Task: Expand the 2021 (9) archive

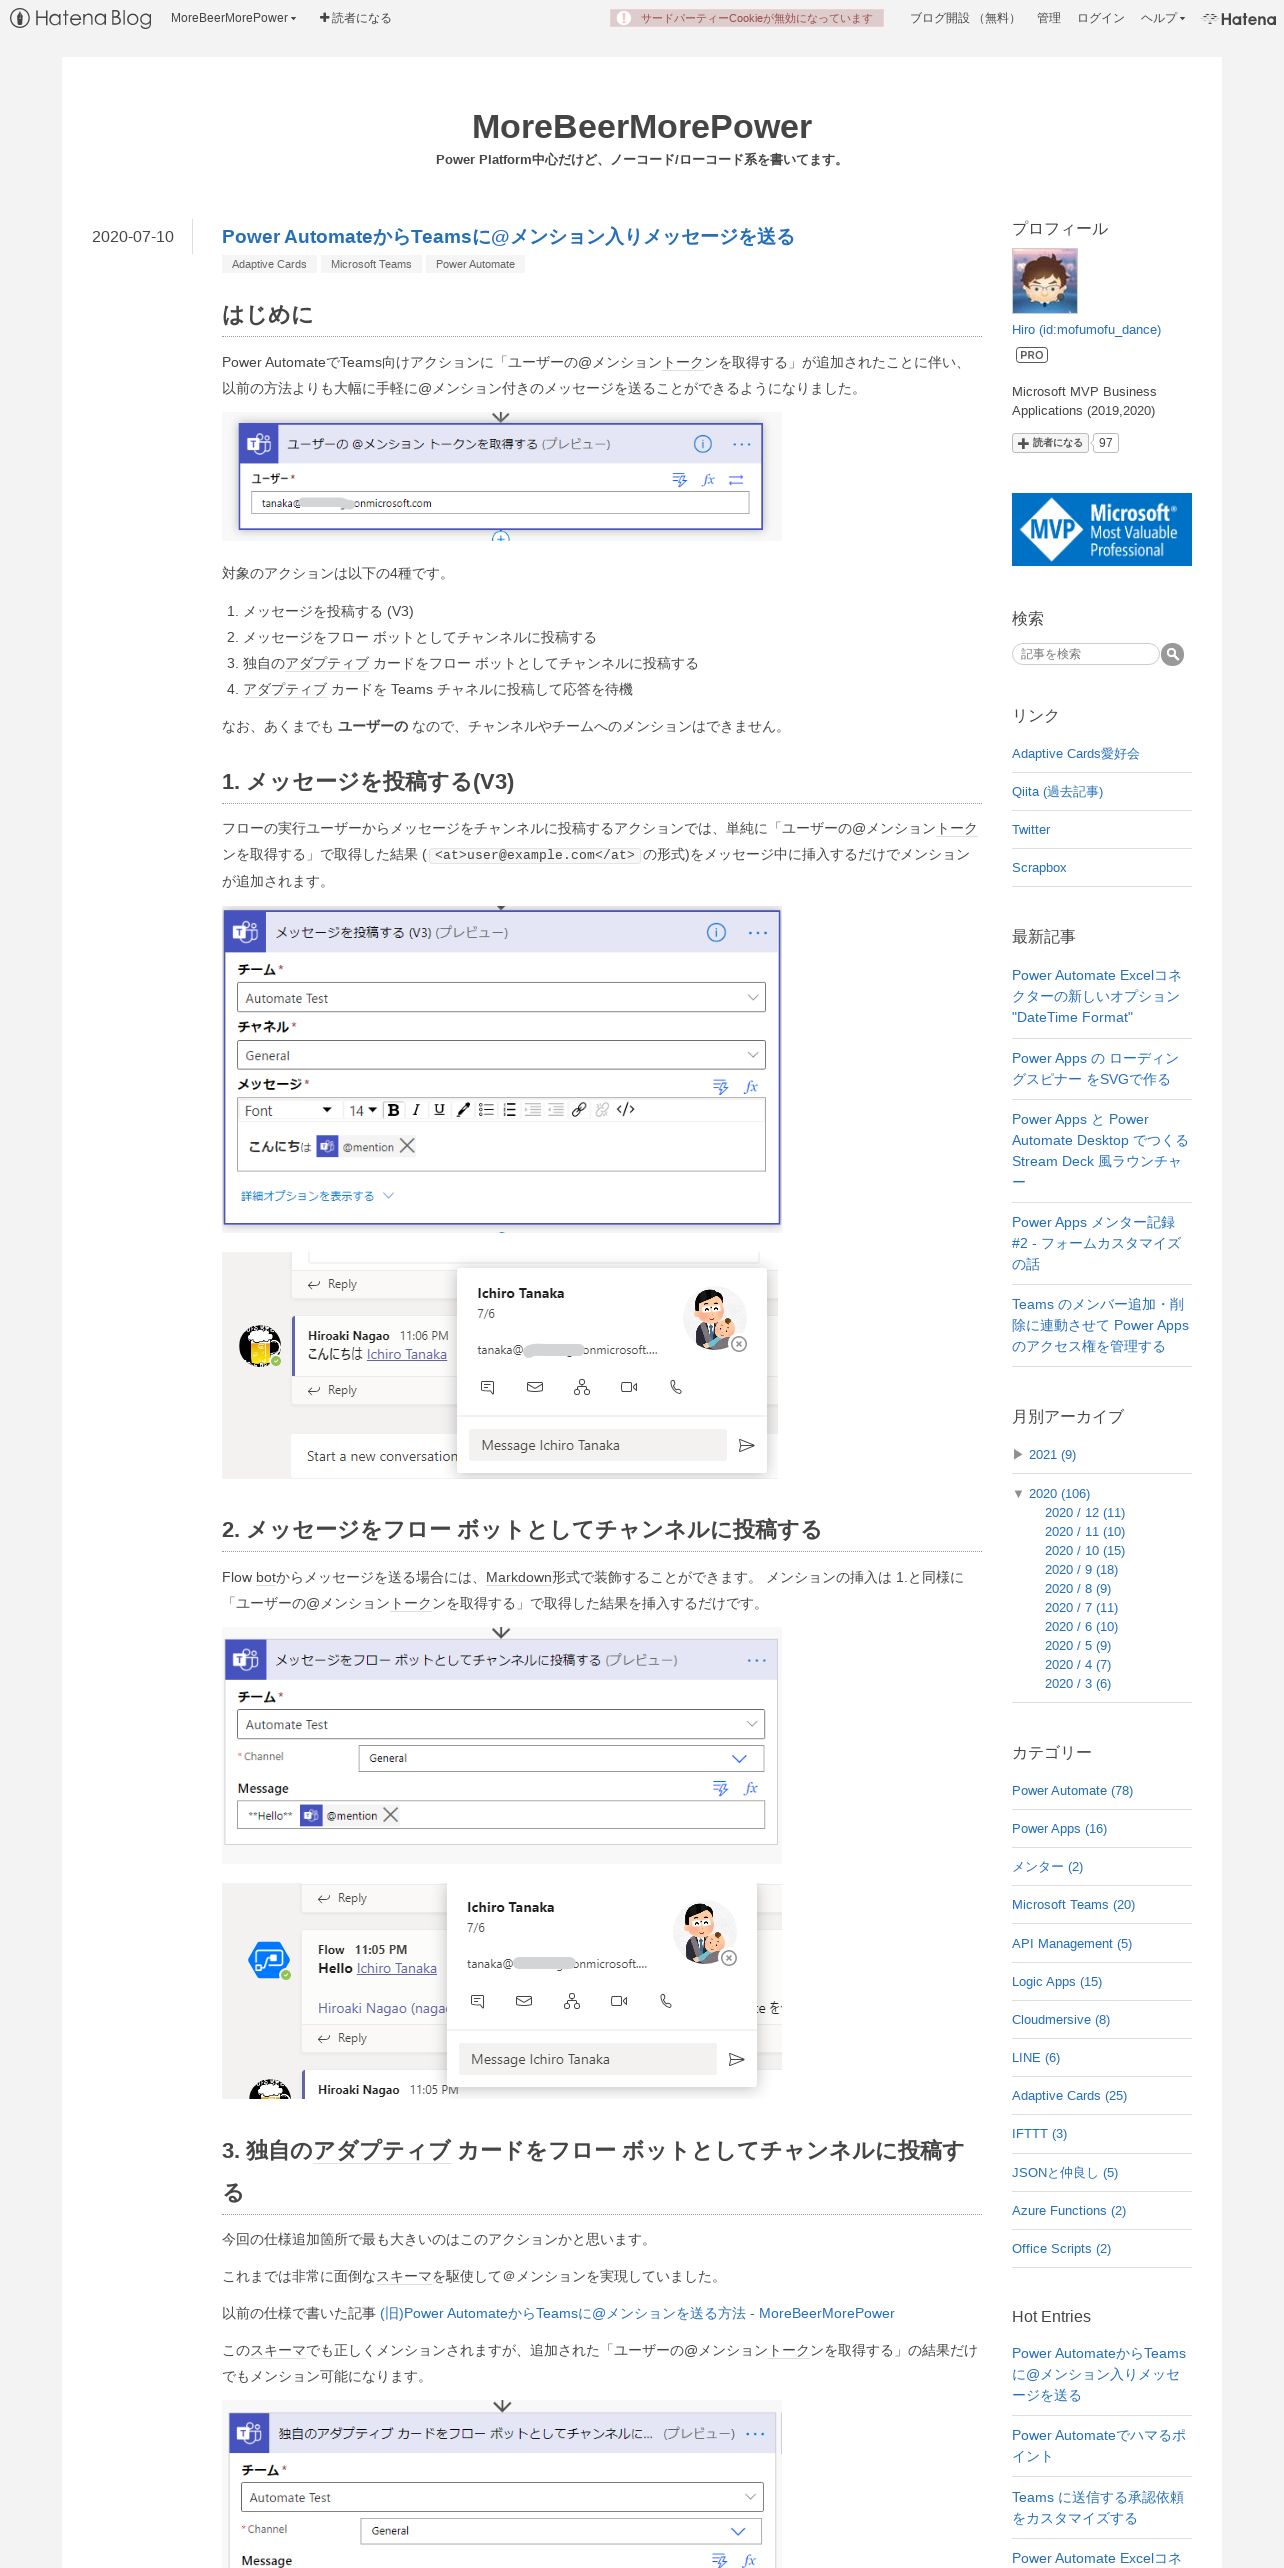Action: [1018, 1455]
